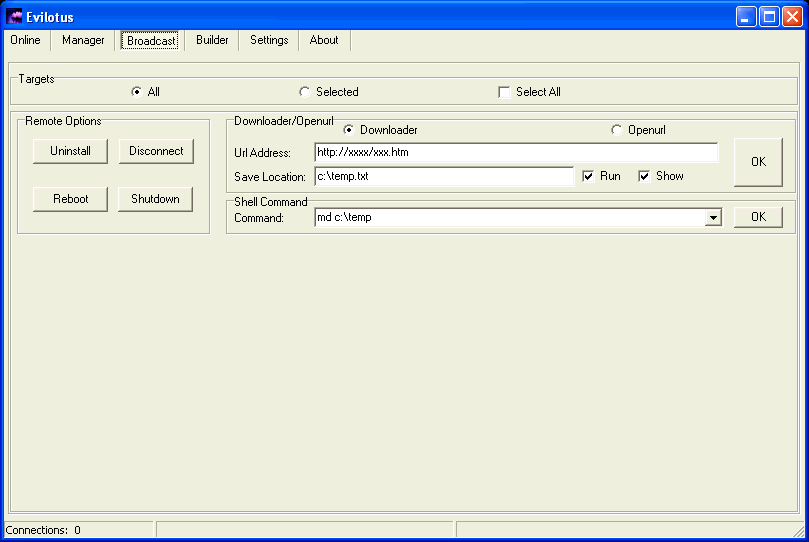
Task: Expand the Command dropdown arrow
Action: coord(713,218)
